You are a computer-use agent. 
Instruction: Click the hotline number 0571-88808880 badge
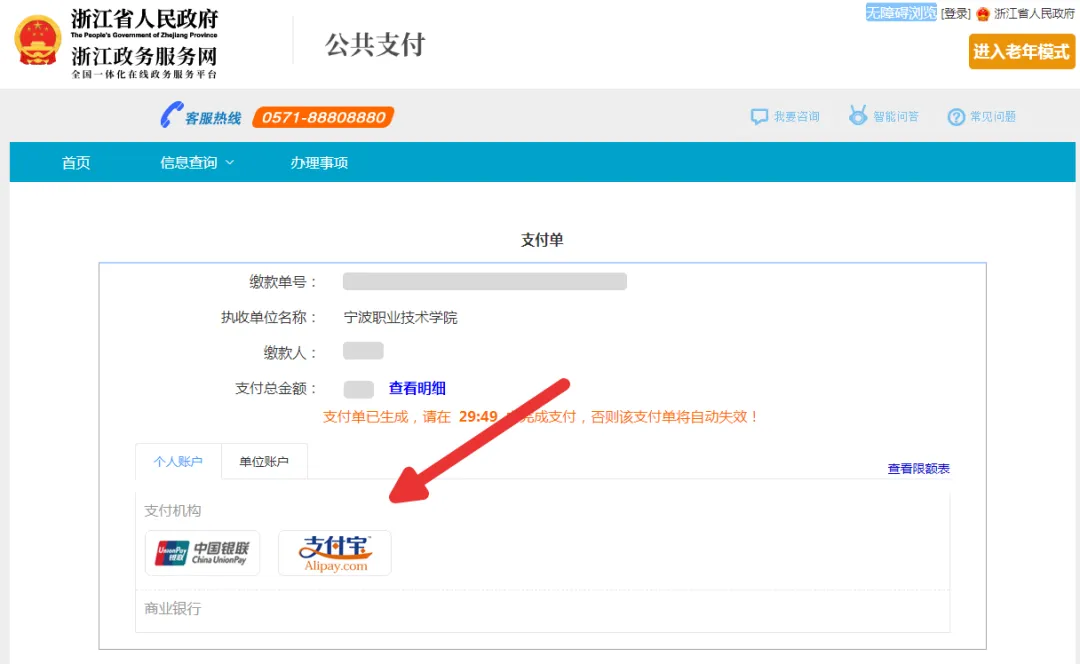[x=323, y=117]
